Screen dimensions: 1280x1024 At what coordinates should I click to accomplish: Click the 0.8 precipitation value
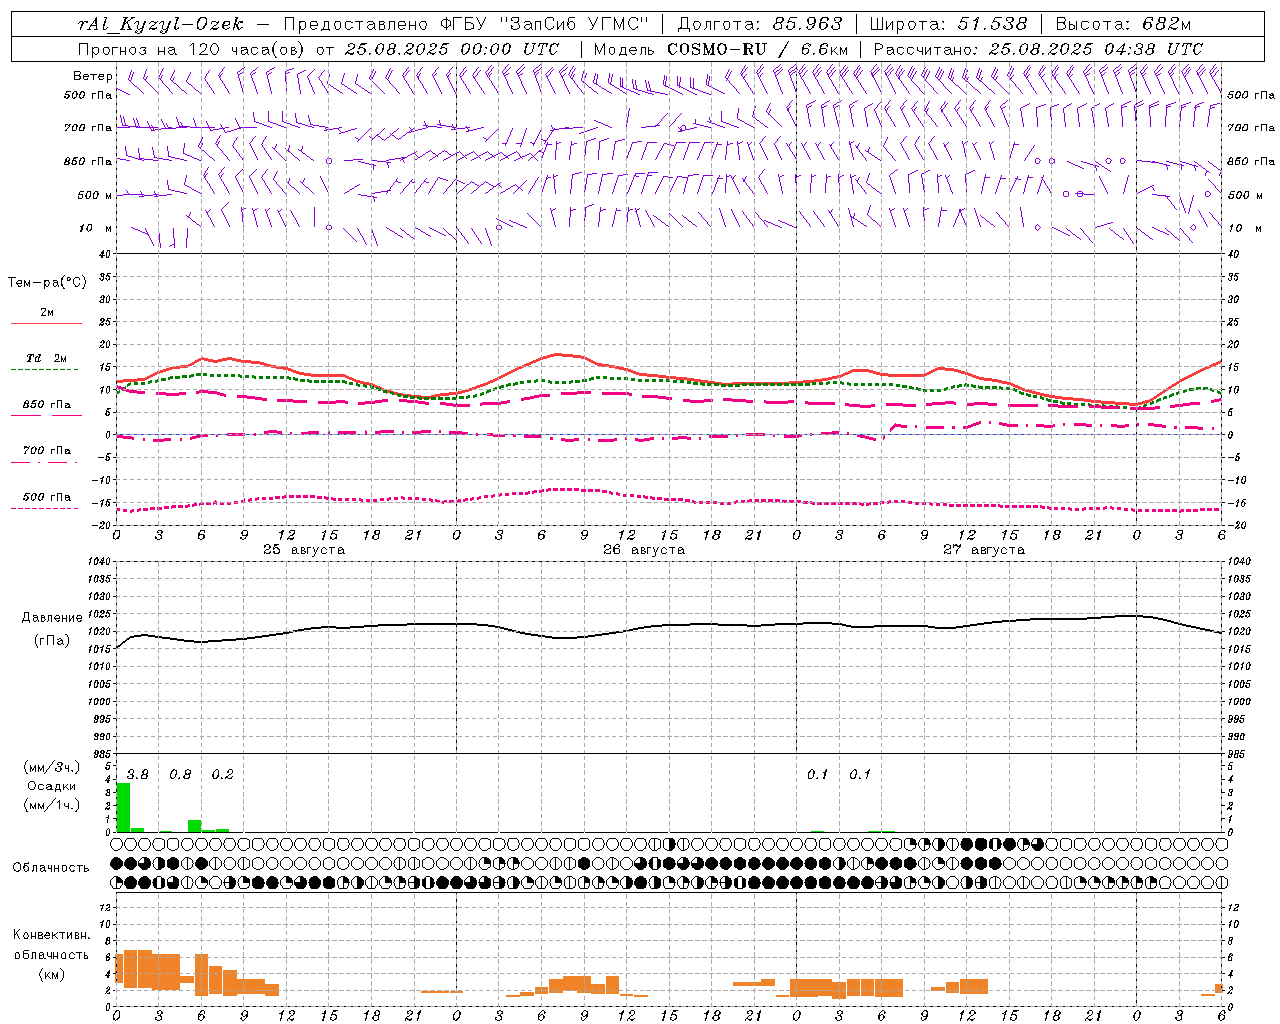pyautogui.click(x=180, y=774)
